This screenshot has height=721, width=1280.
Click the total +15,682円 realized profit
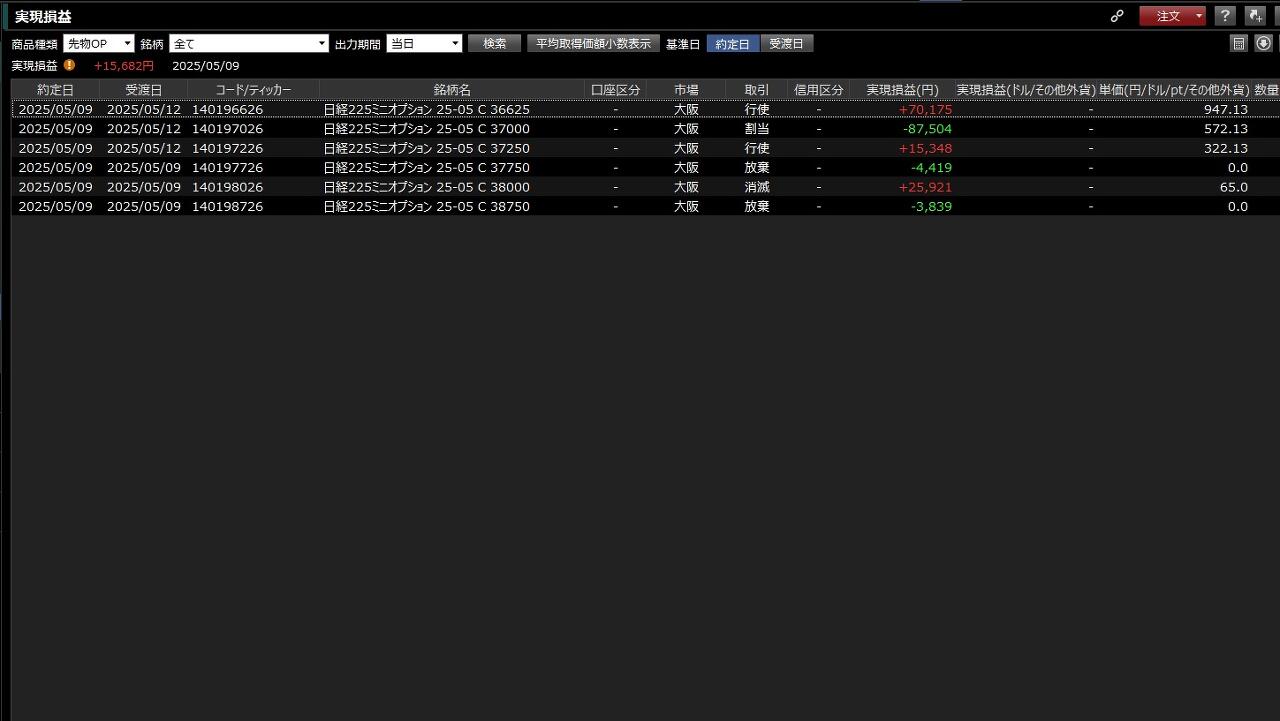tap(124, 66)
